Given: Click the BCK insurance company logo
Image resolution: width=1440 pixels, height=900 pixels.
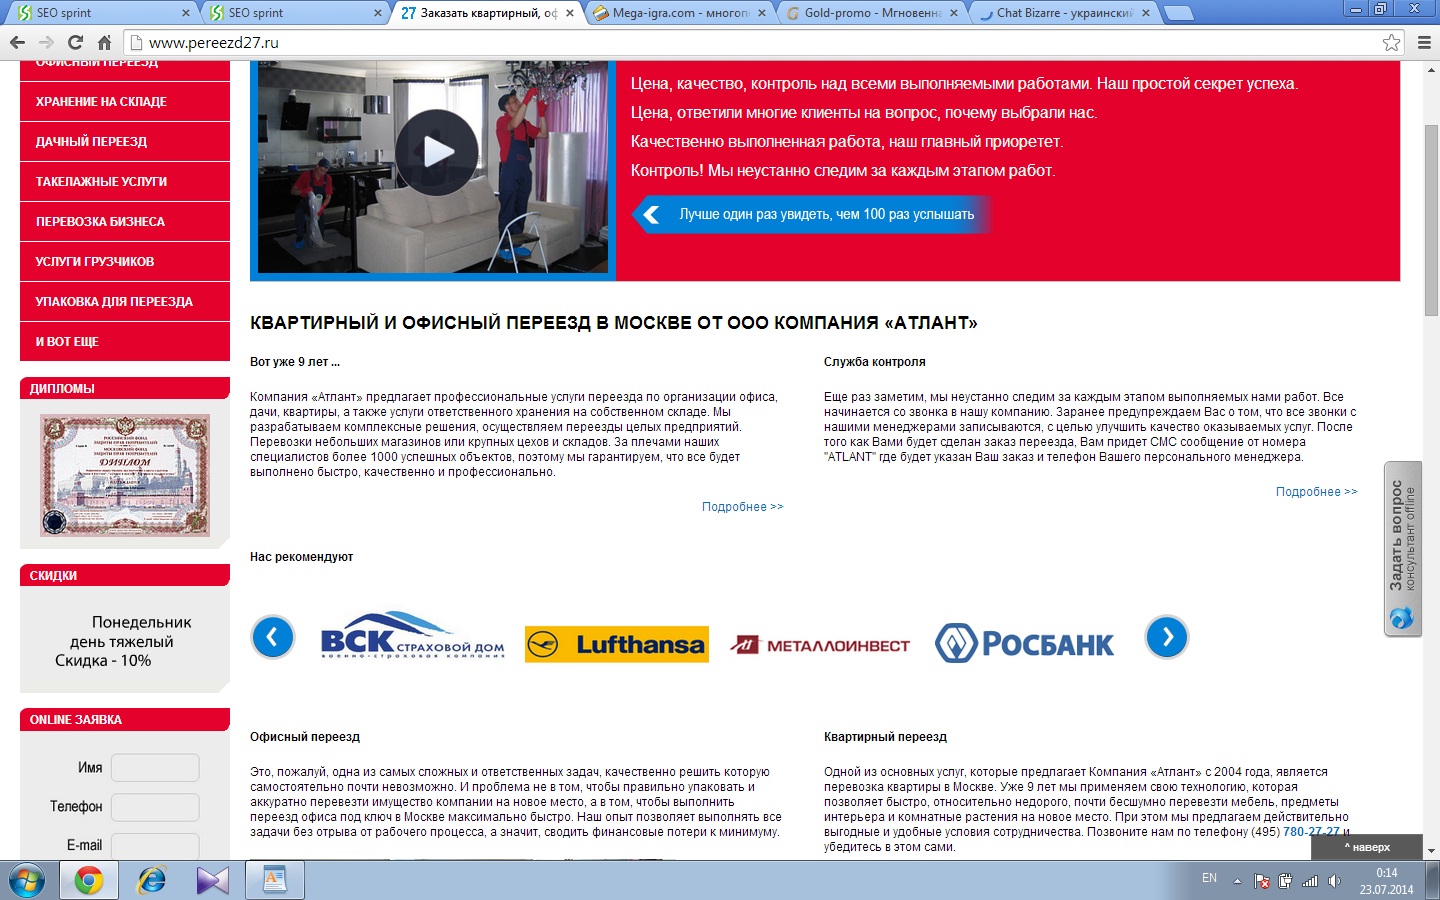Looking at the screenshot, I should click(412, 637).
